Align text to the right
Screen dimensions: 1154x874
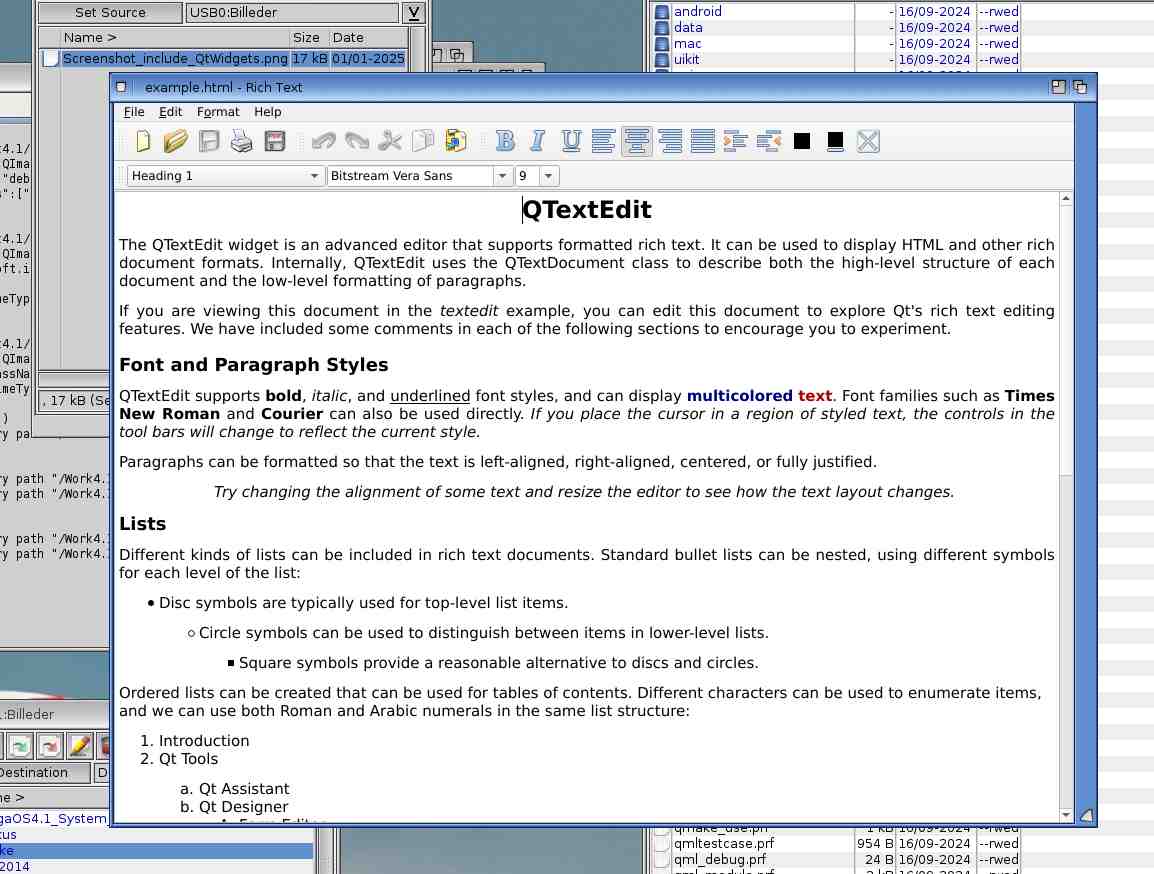[670, 141]
